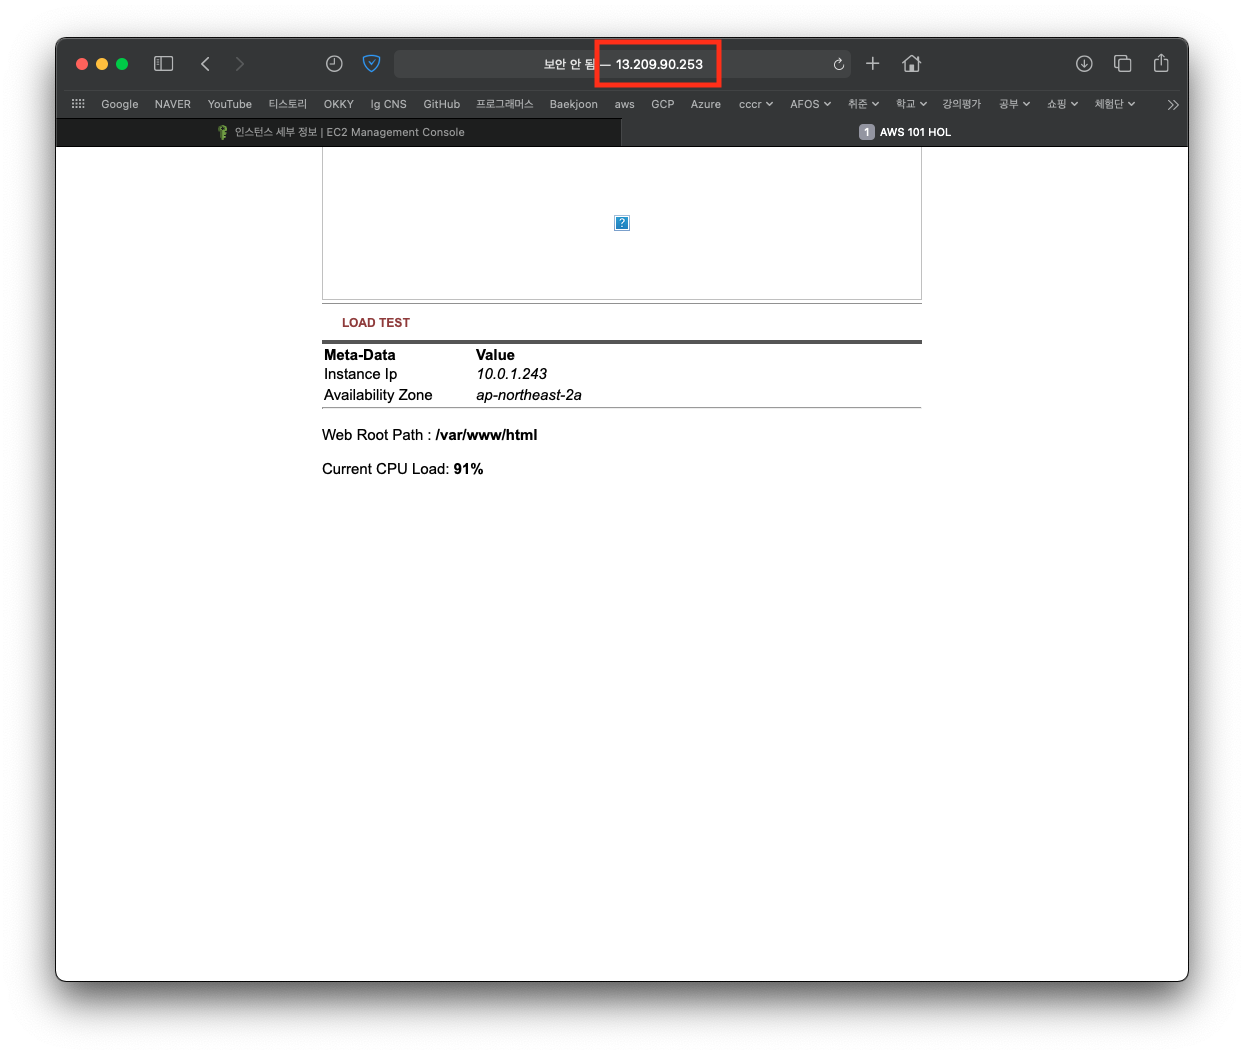Click the Value column header
This screenshot has height=1055, width=1244.
point(495,355)
